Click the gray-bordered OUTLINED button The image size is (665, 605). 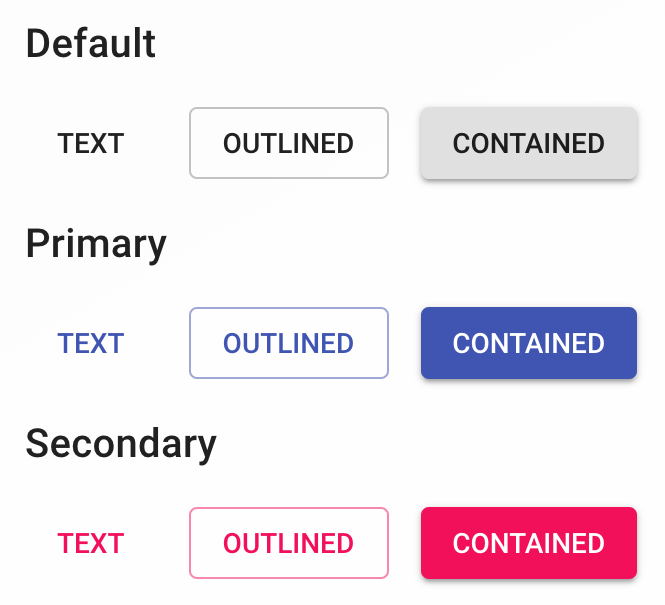click(x=288, y=143)
